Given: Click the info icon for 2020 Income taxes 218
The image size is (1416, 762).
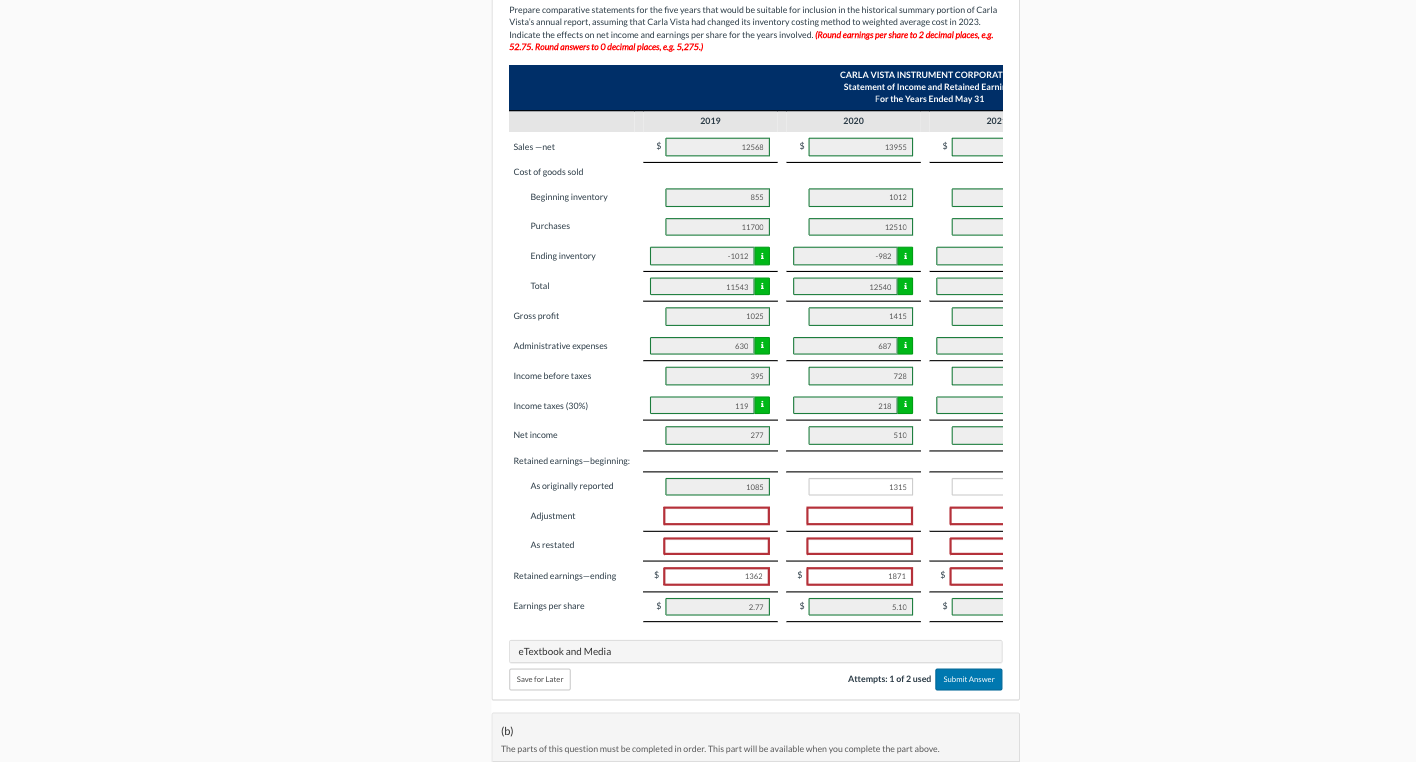Looking at the screenshot, I should click(905, 405).
